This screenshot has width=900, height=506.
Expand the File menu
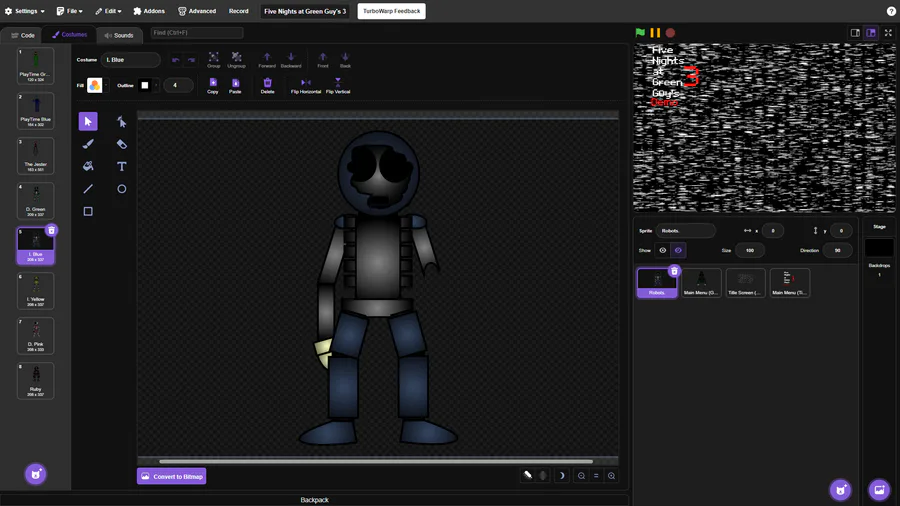[x=69, y=11]
